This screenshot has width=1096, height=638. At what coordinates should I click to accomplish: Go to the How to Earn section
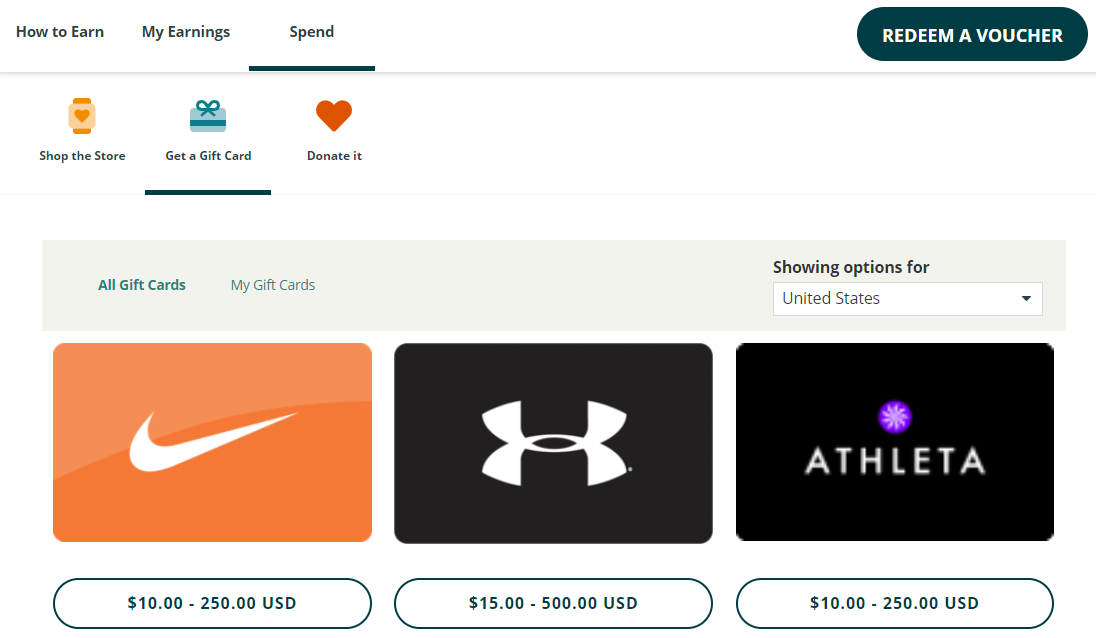tap(59, 31)
